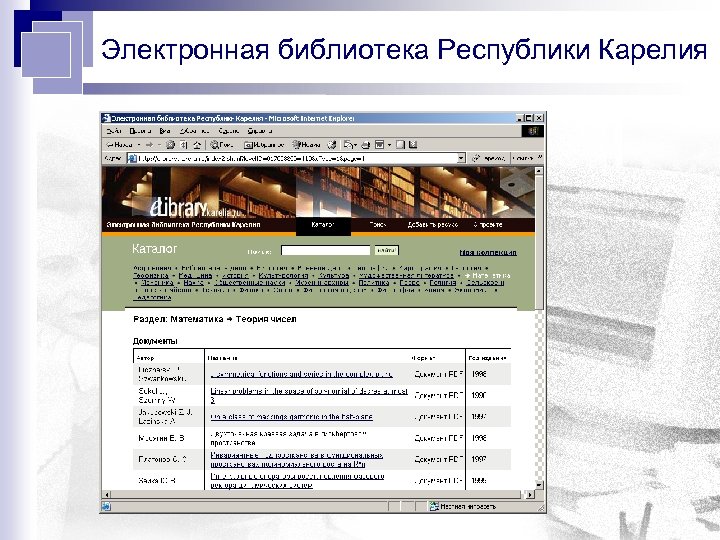Click the Refresh page toolbar icon
This screenshot has height=540, width=720.
(x=184, y=145)
